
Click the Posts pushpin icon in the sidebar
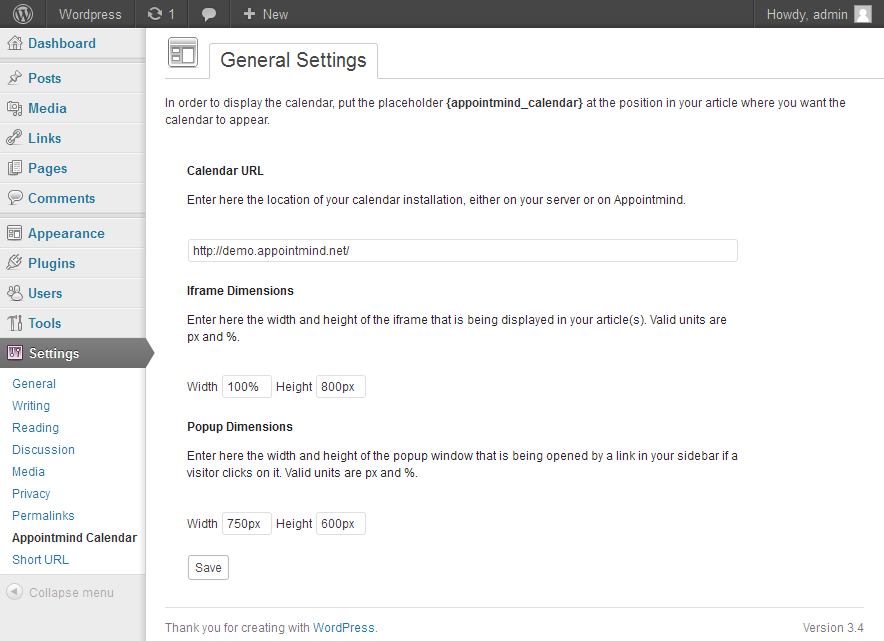point(14,78)
